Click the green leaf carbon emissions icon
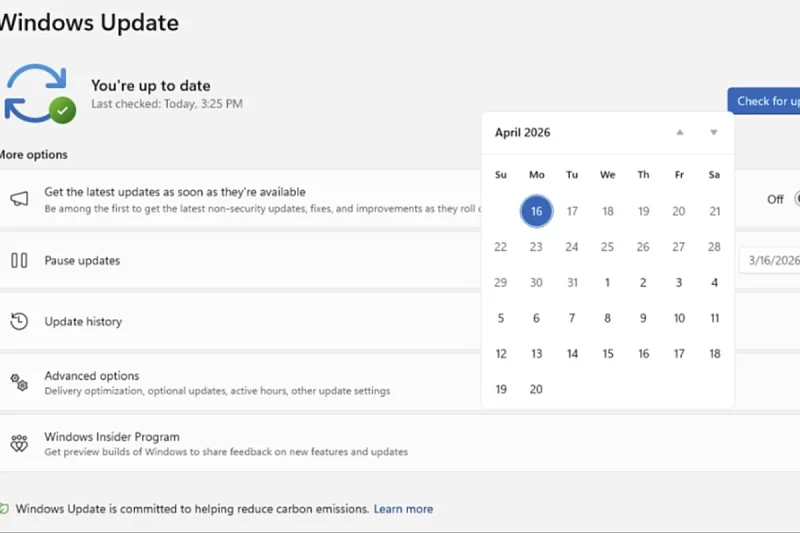800x533 pixels. pyautogui.click(x=4, y=509)
